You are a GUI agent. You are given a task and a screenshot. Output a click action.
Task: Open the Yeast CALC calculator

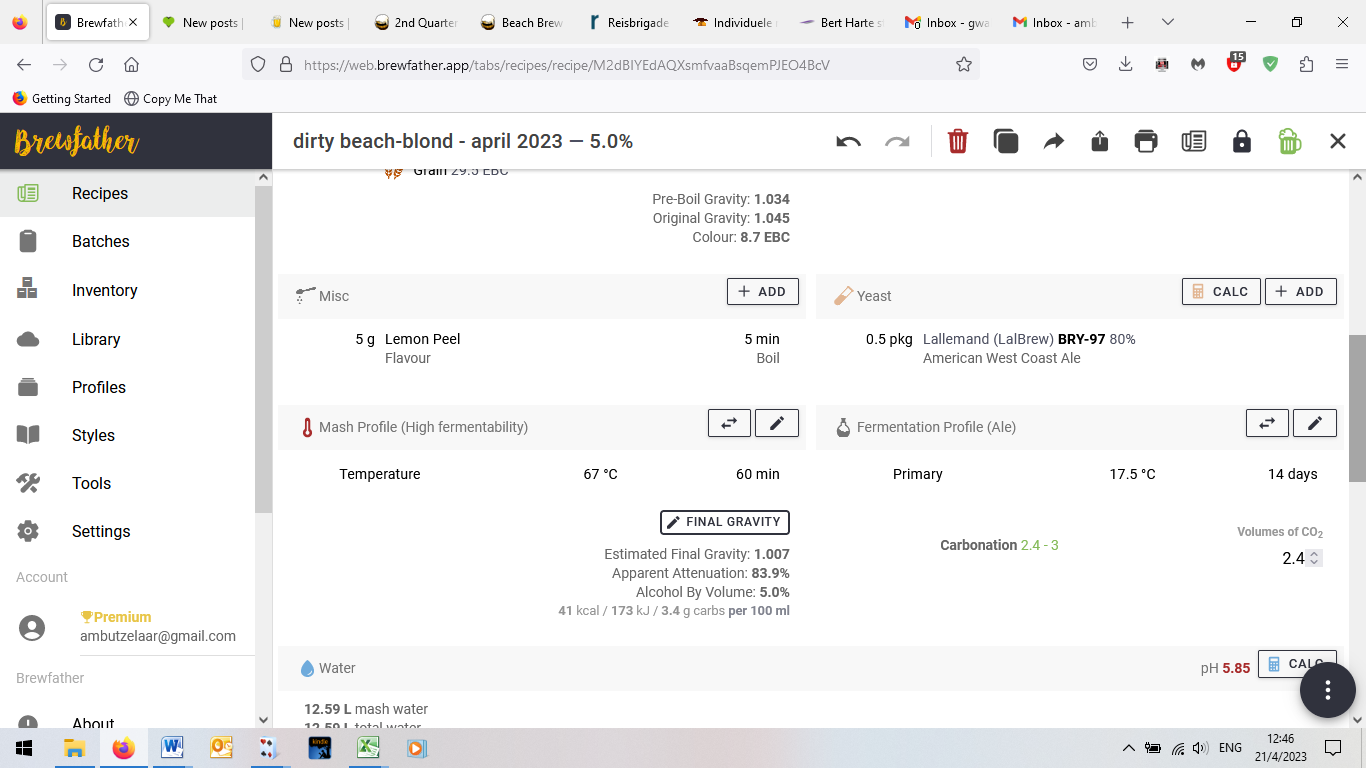(x=1220, y=292)
